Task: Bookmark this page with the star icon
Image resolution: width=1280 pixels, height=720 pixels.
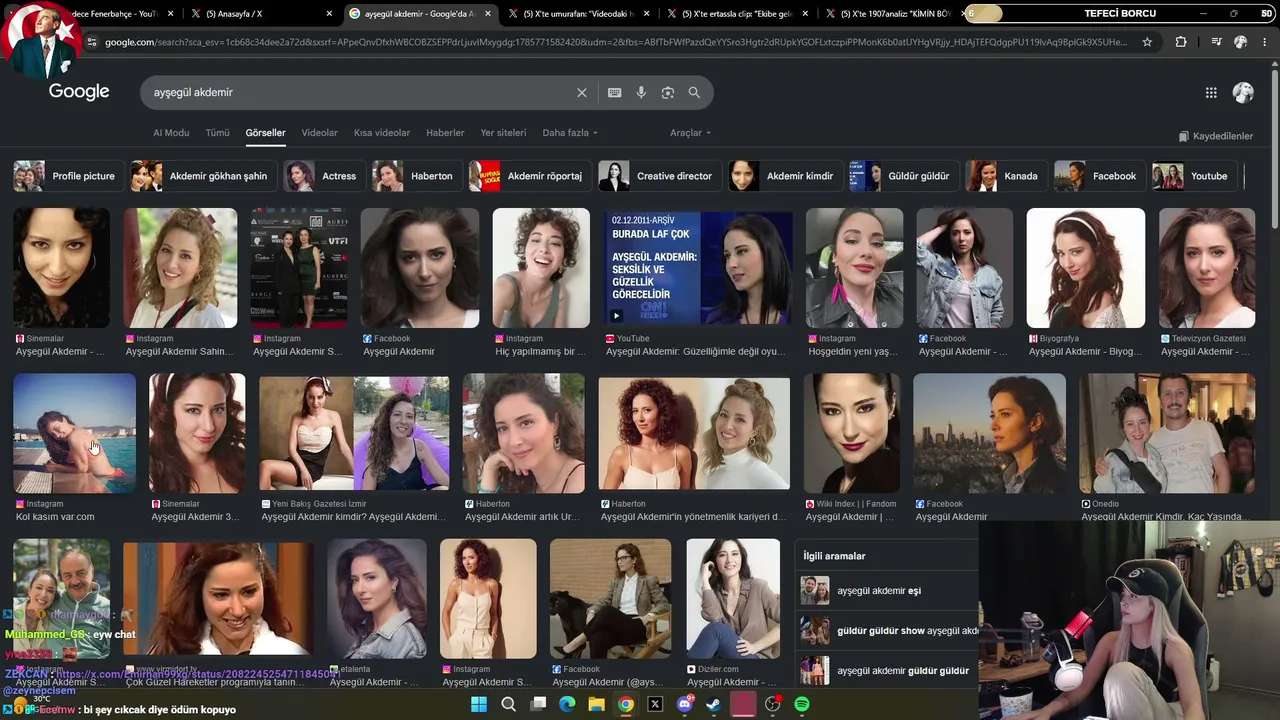Action: pyautogui.click(x=1147, y=42)
